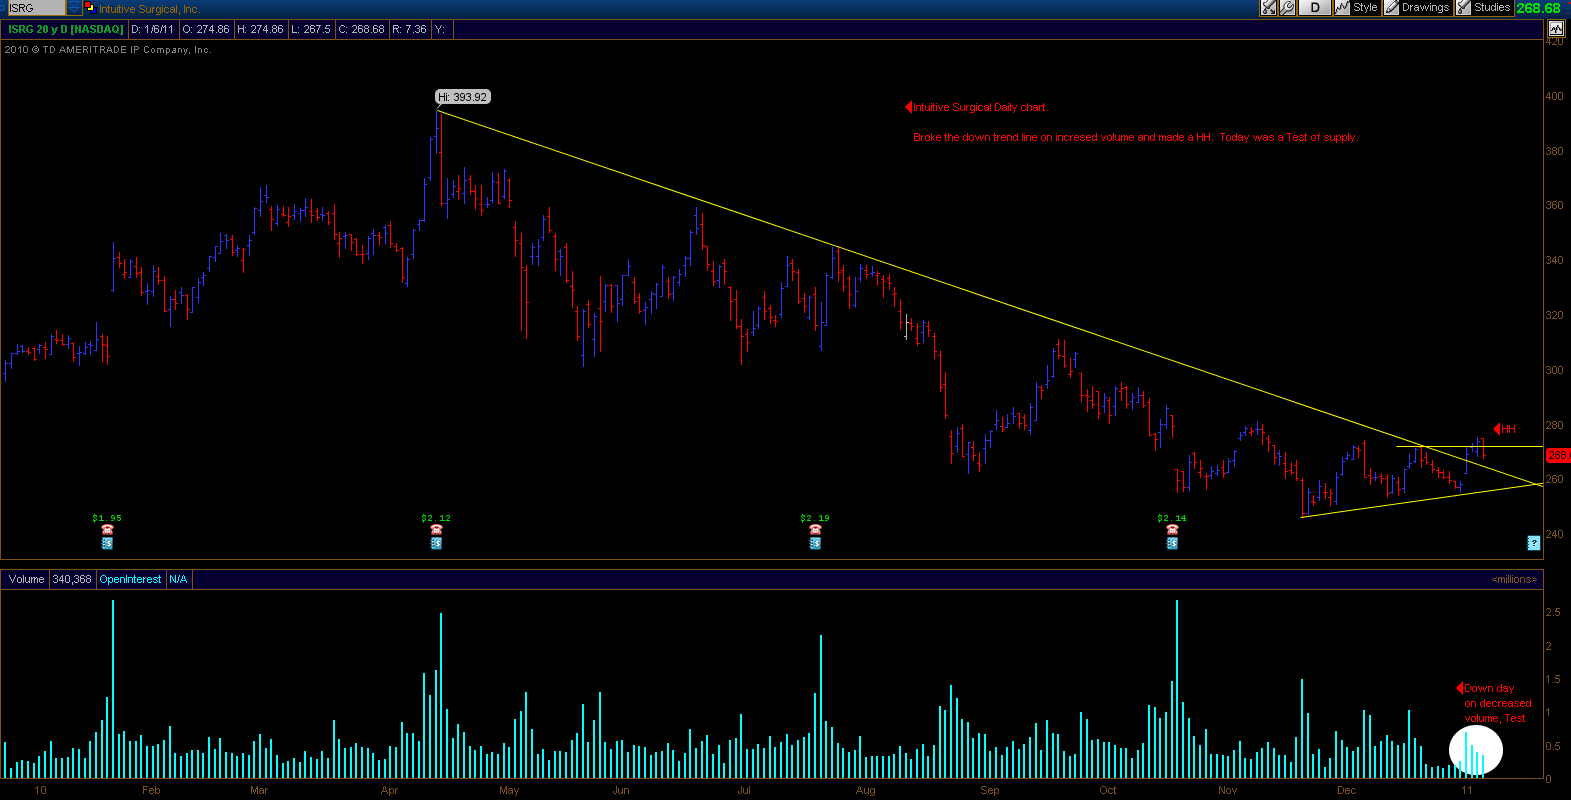This screenshot has width=1571, height=800.
Task: Click the Volume study label
Action: pos(27,579)
